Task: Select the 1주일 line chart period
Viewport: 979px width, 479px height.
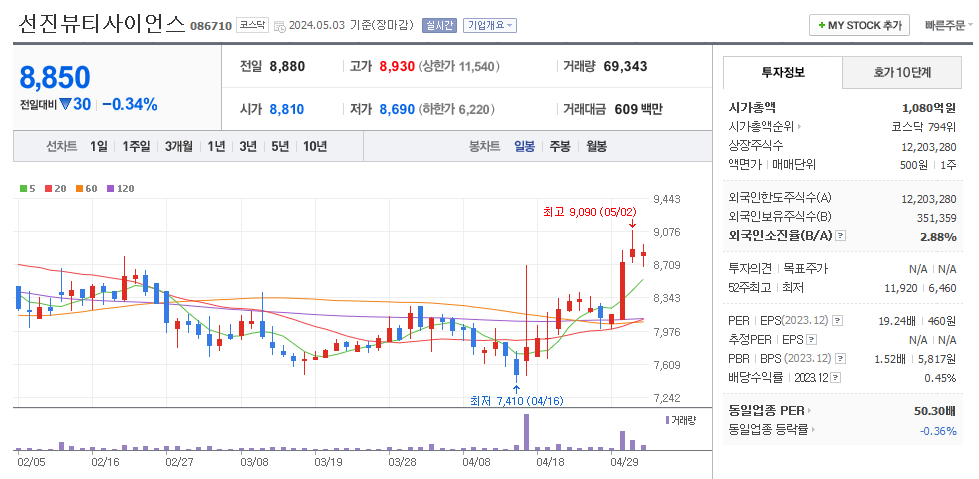Action: pos(136,147)
